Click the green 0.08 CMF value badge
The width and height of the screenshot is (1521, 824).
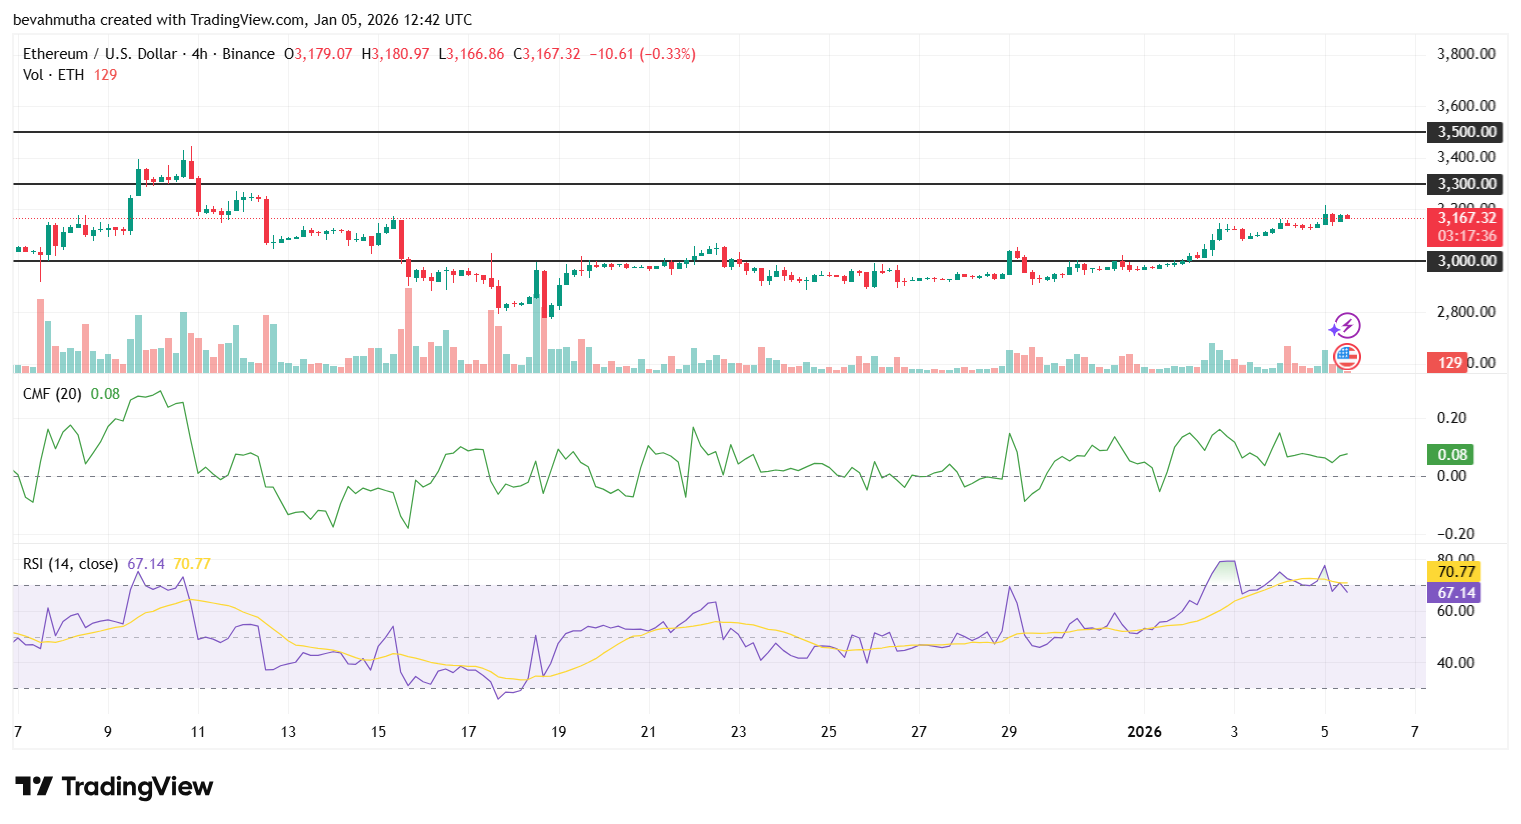click(1450, 454)
